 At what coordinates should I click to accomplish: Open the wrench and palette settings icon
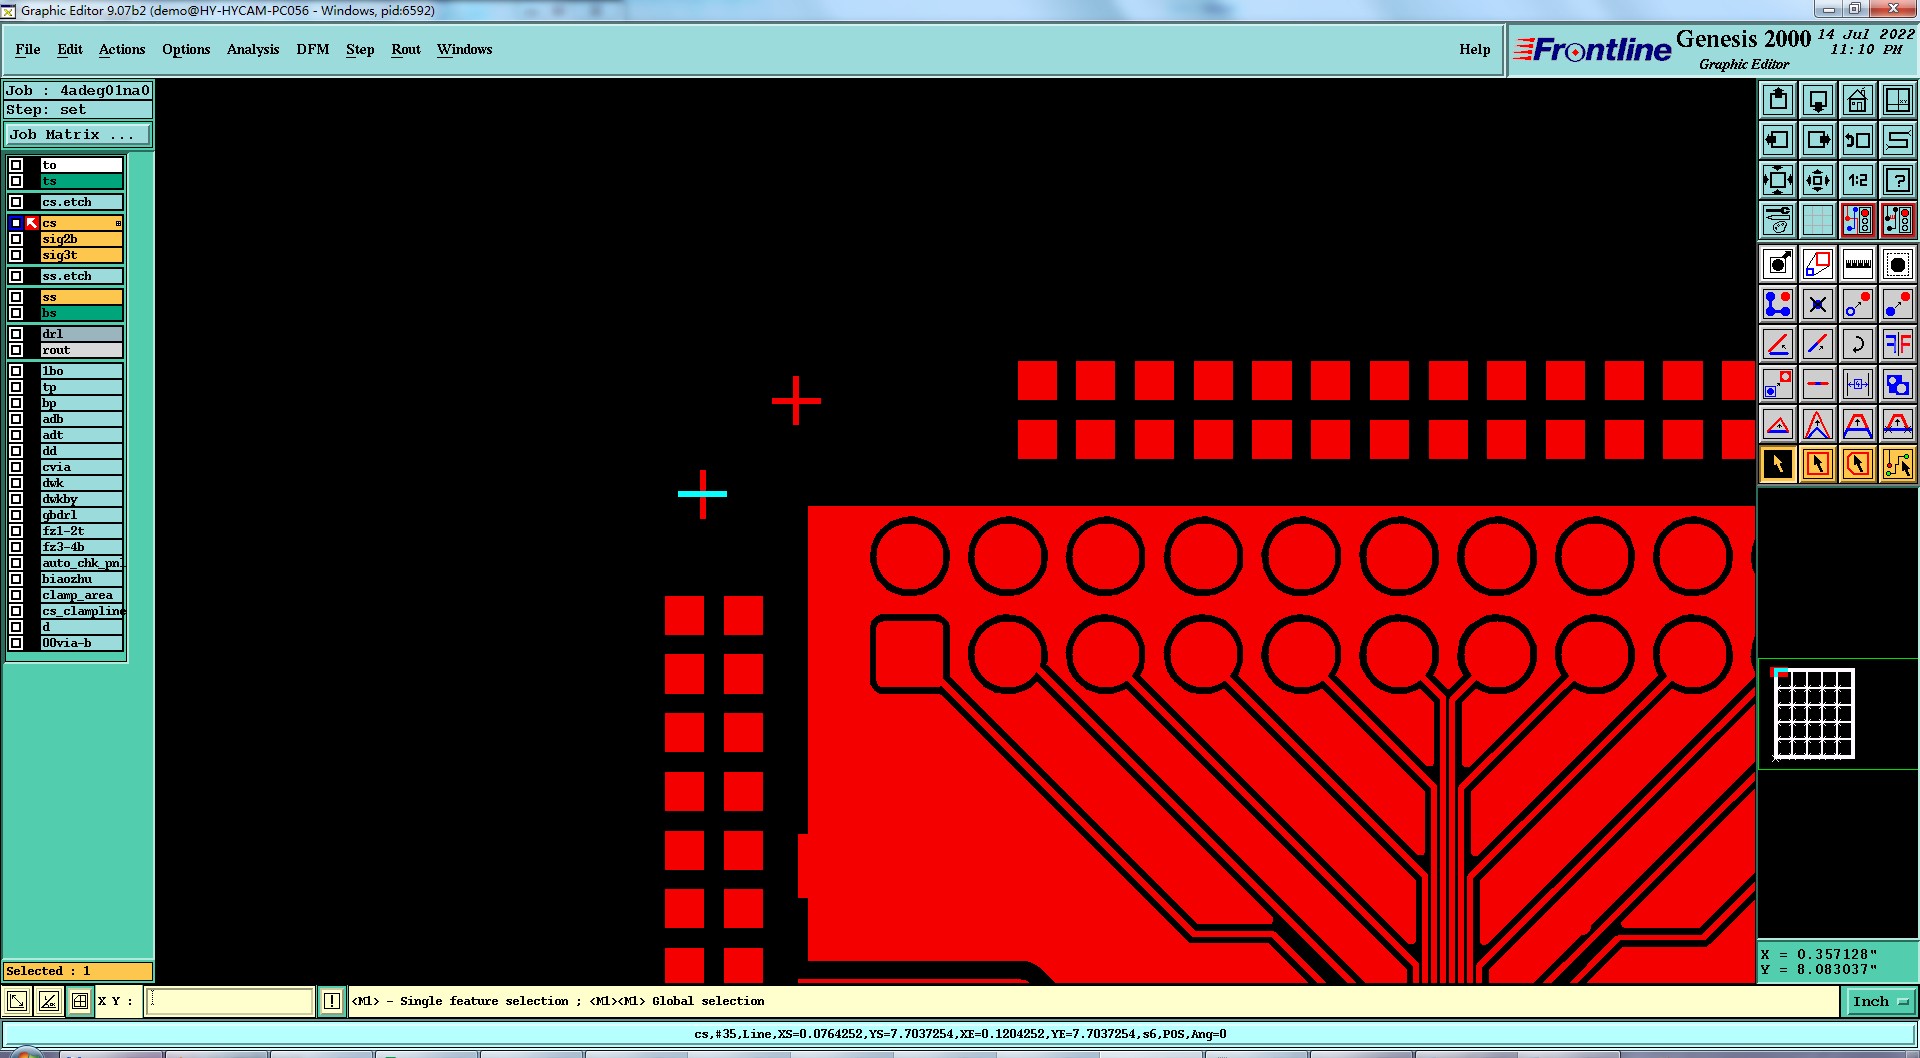pos(1778,220)
